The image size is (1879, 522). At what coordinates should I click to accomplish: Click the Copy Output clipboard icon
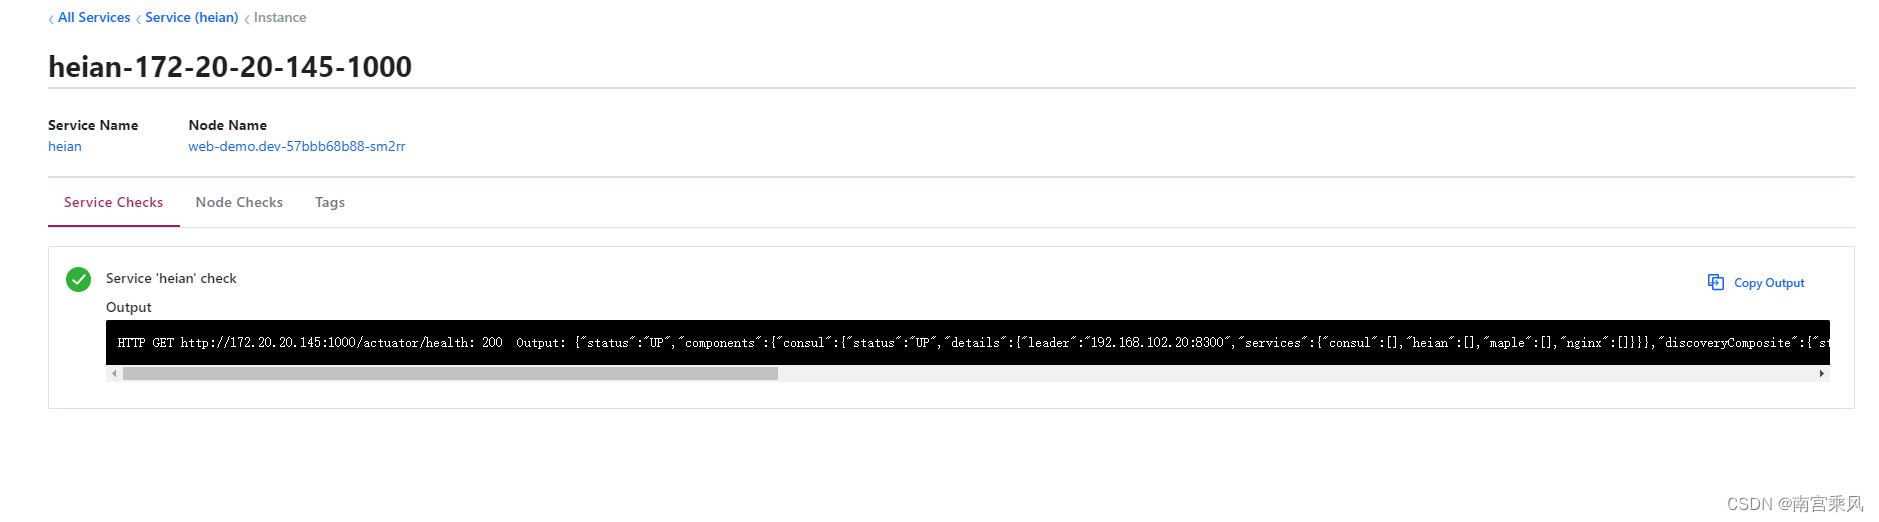1715,283
